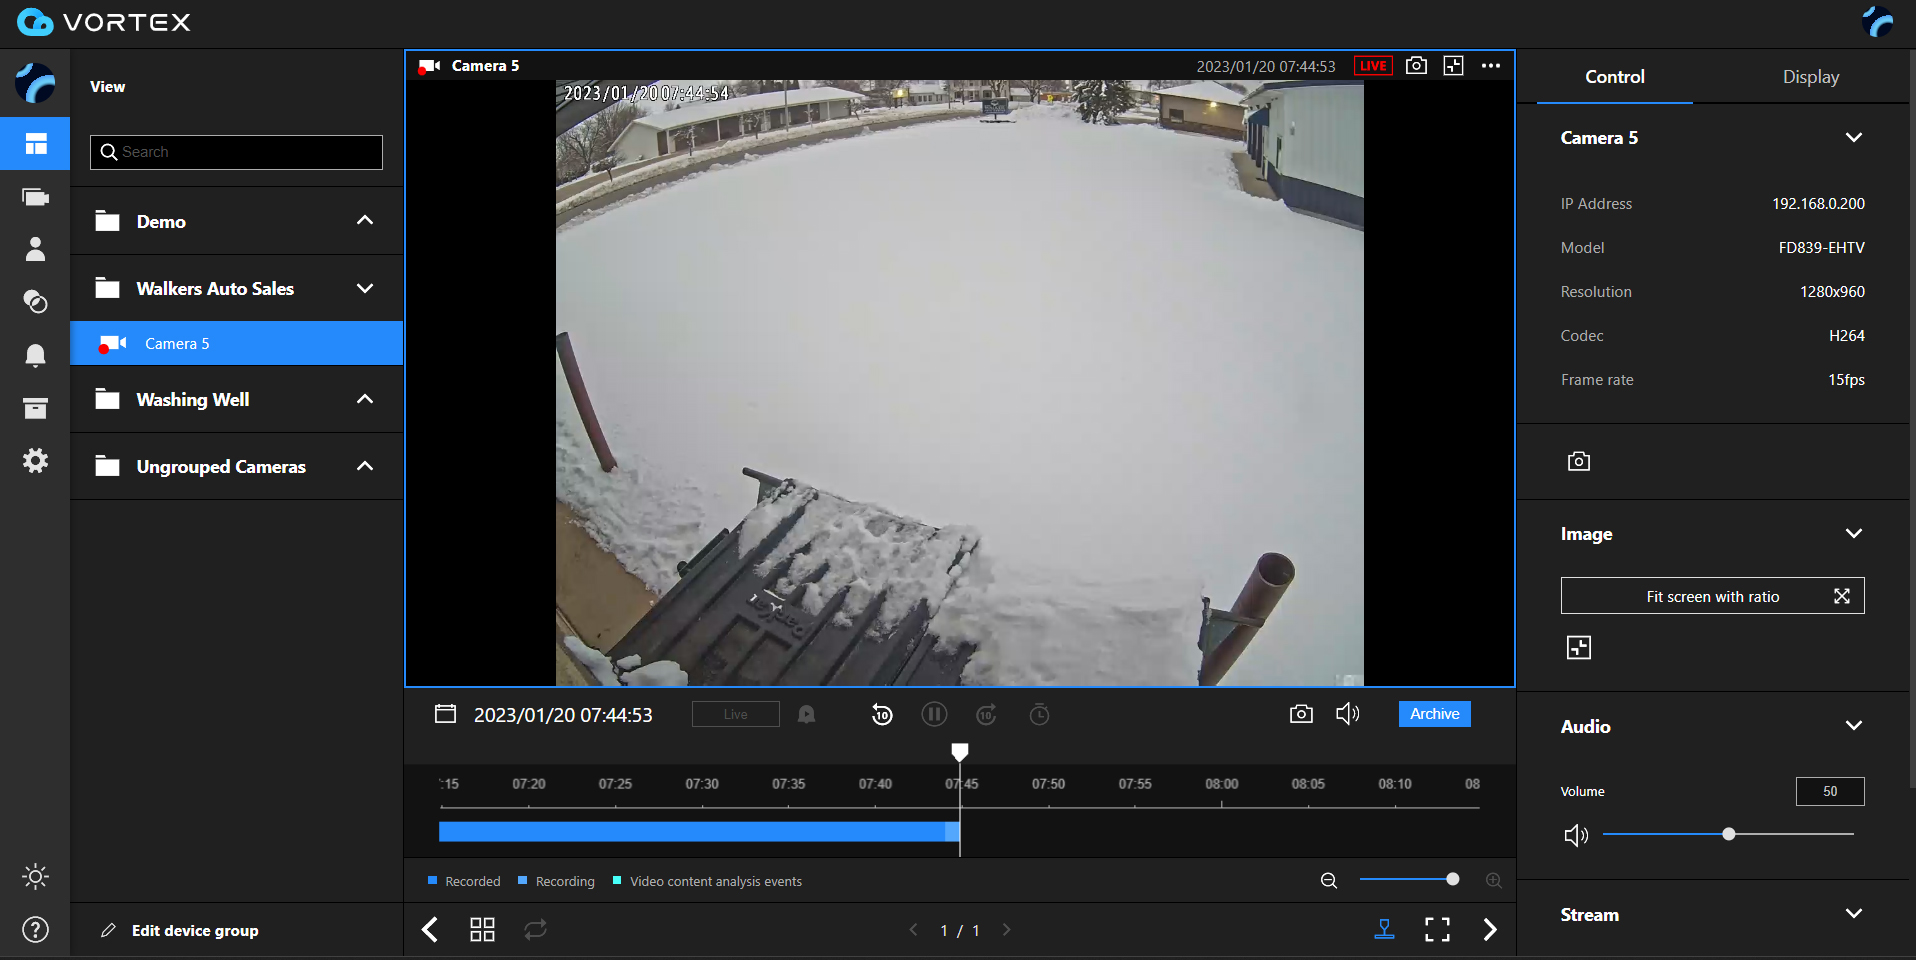Expand the Demo group
This screenshot has width=1916, height=960.
pyautogui.click(x=365, y=221)
